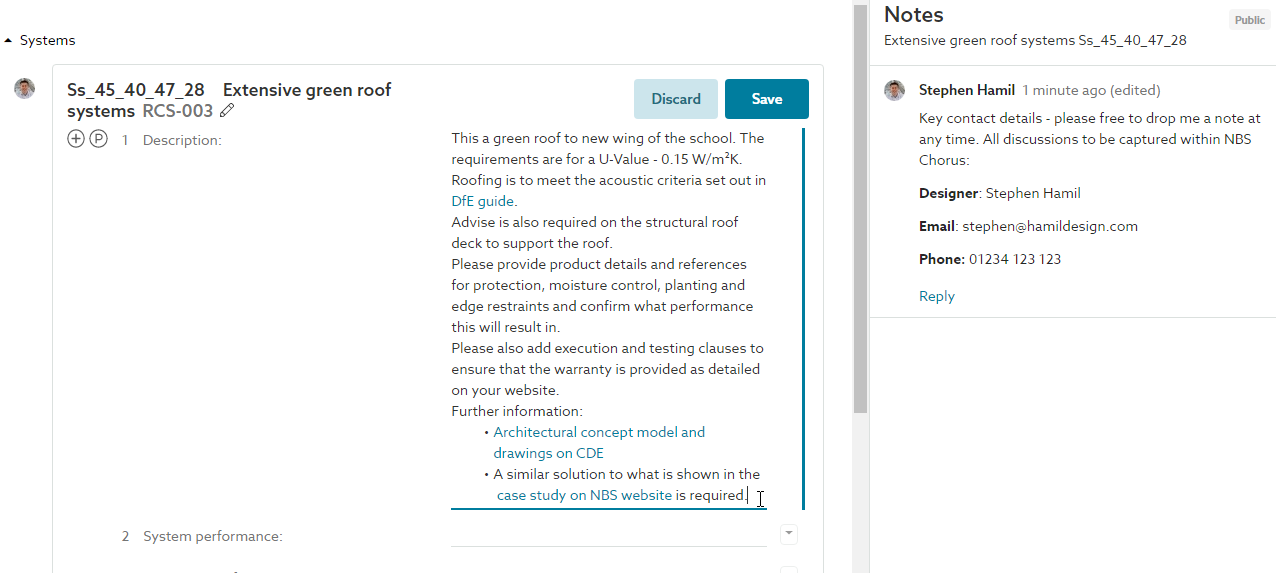This screenshot has width=1276, height=573.
Task: Open the DfE guide link
Action: pos(483,201)
